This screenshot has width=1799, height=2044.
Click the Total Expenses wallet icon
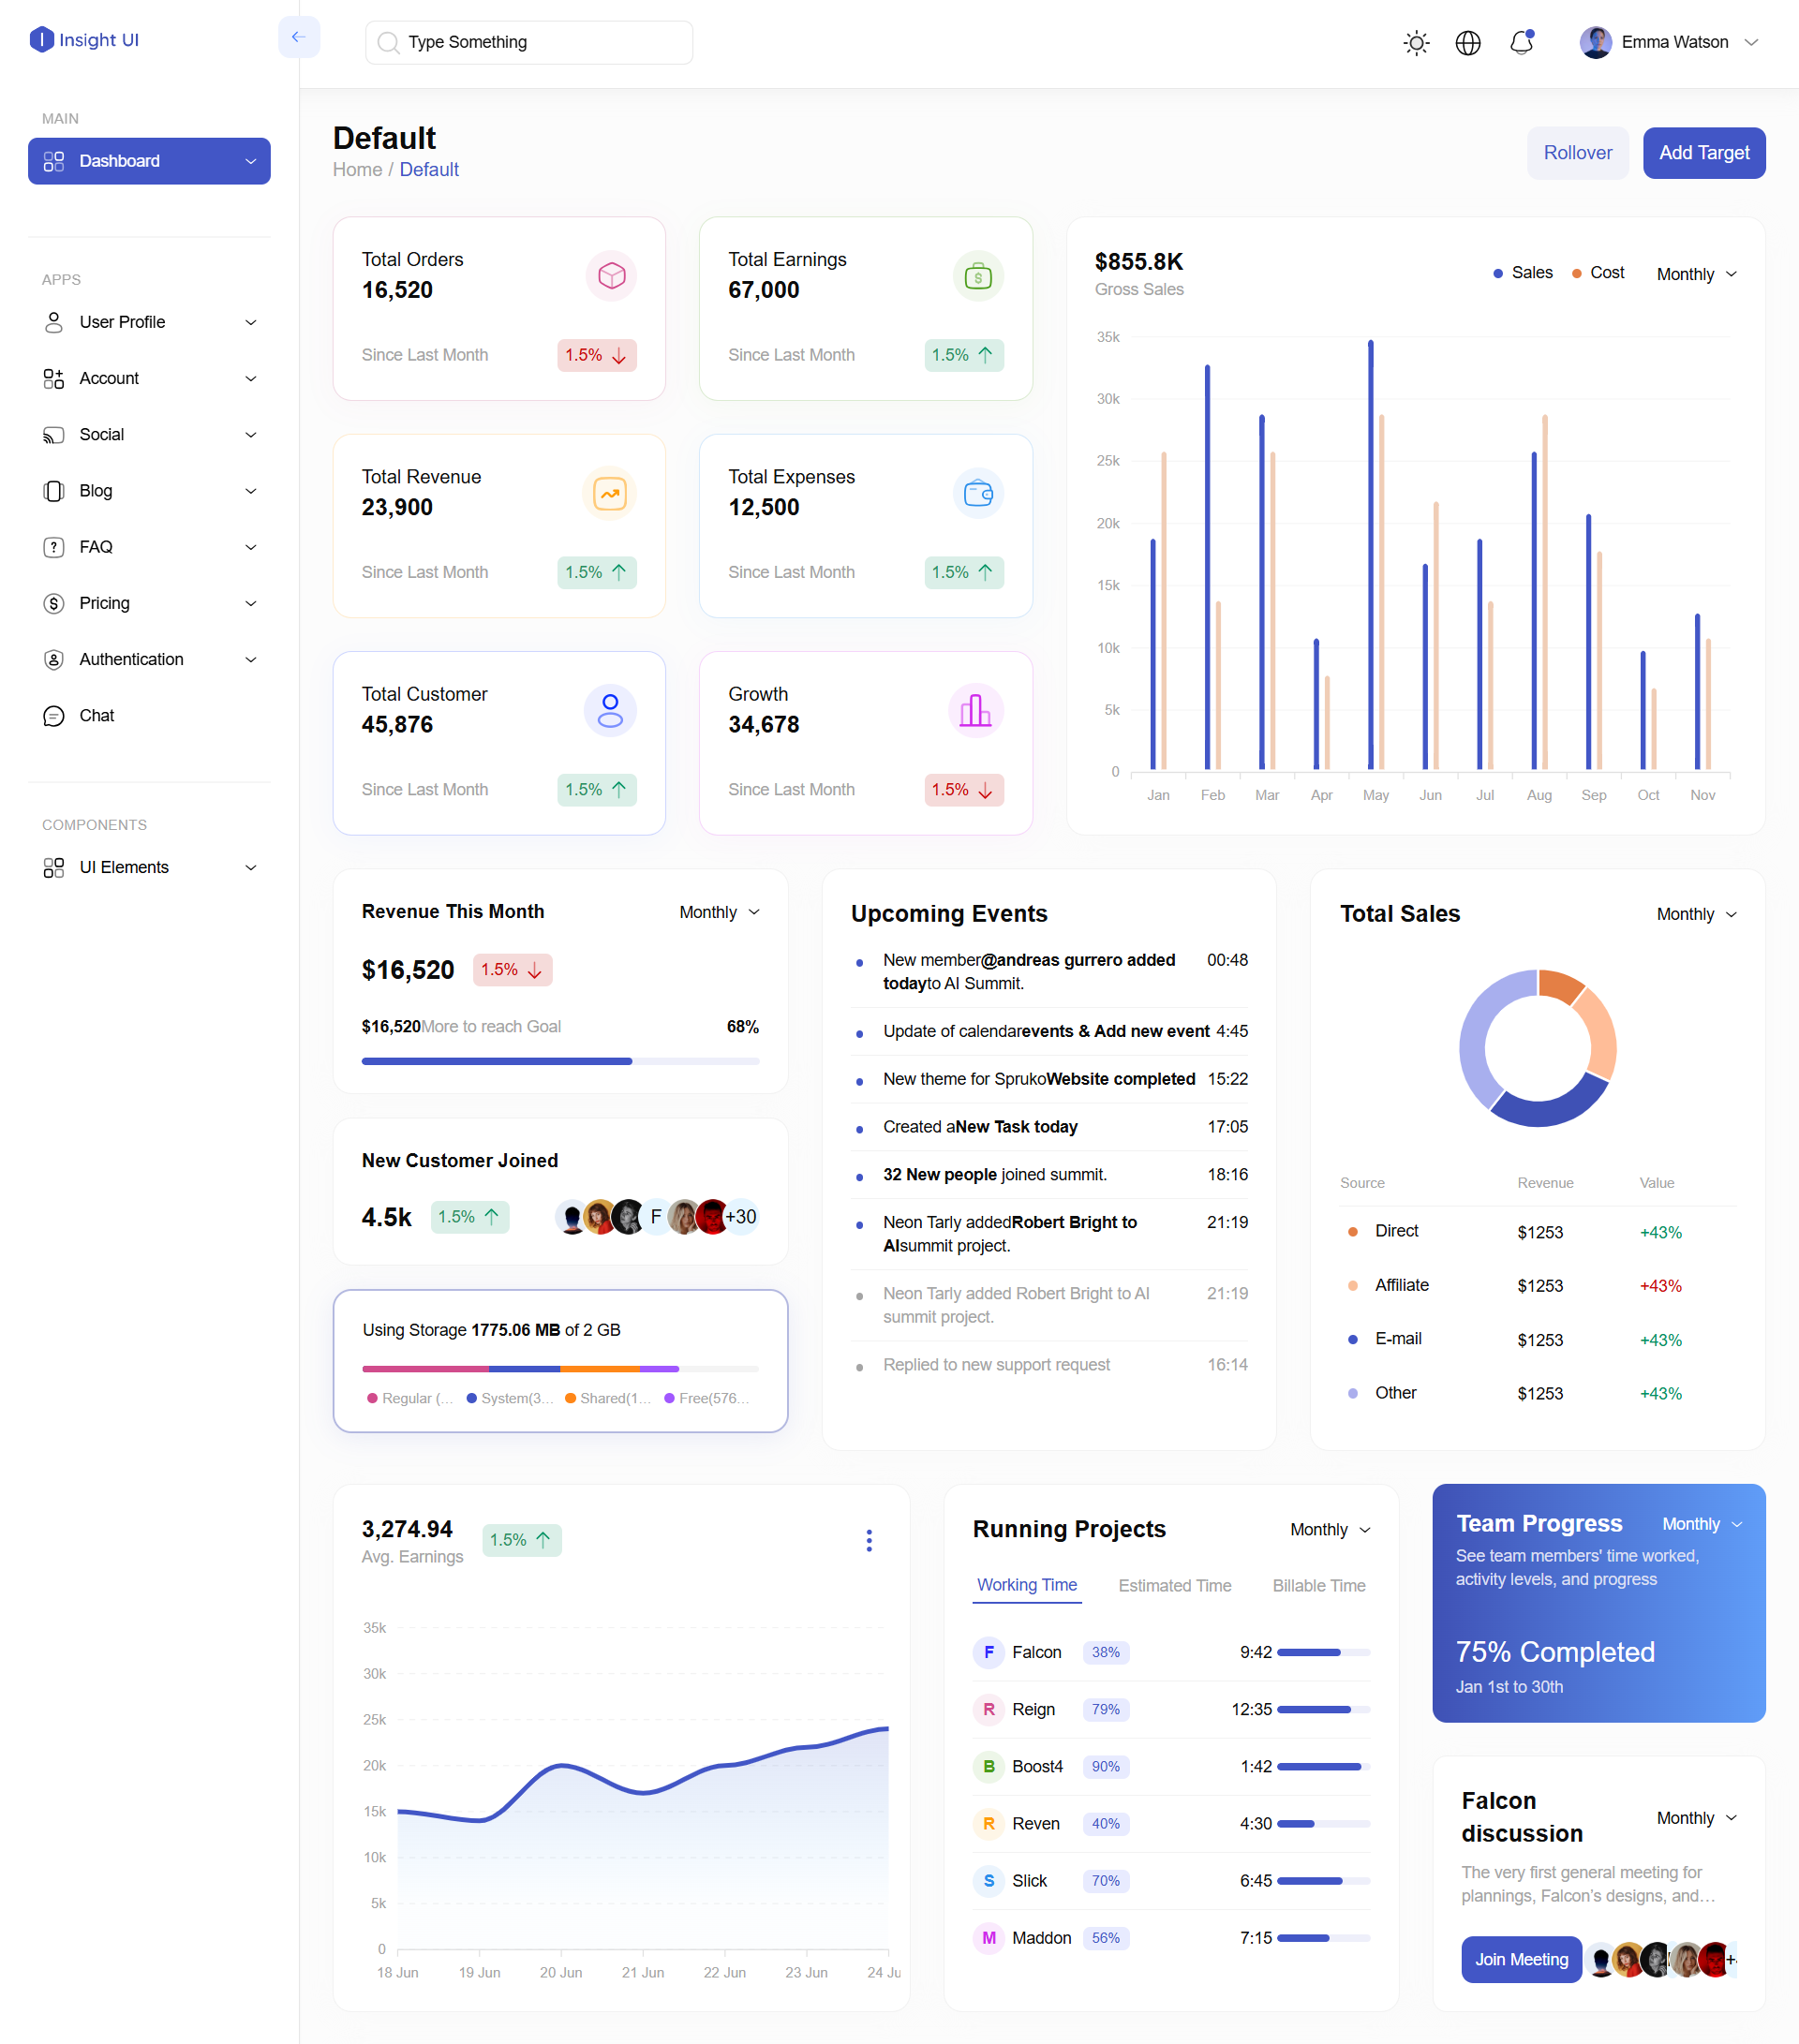point(977,493)
